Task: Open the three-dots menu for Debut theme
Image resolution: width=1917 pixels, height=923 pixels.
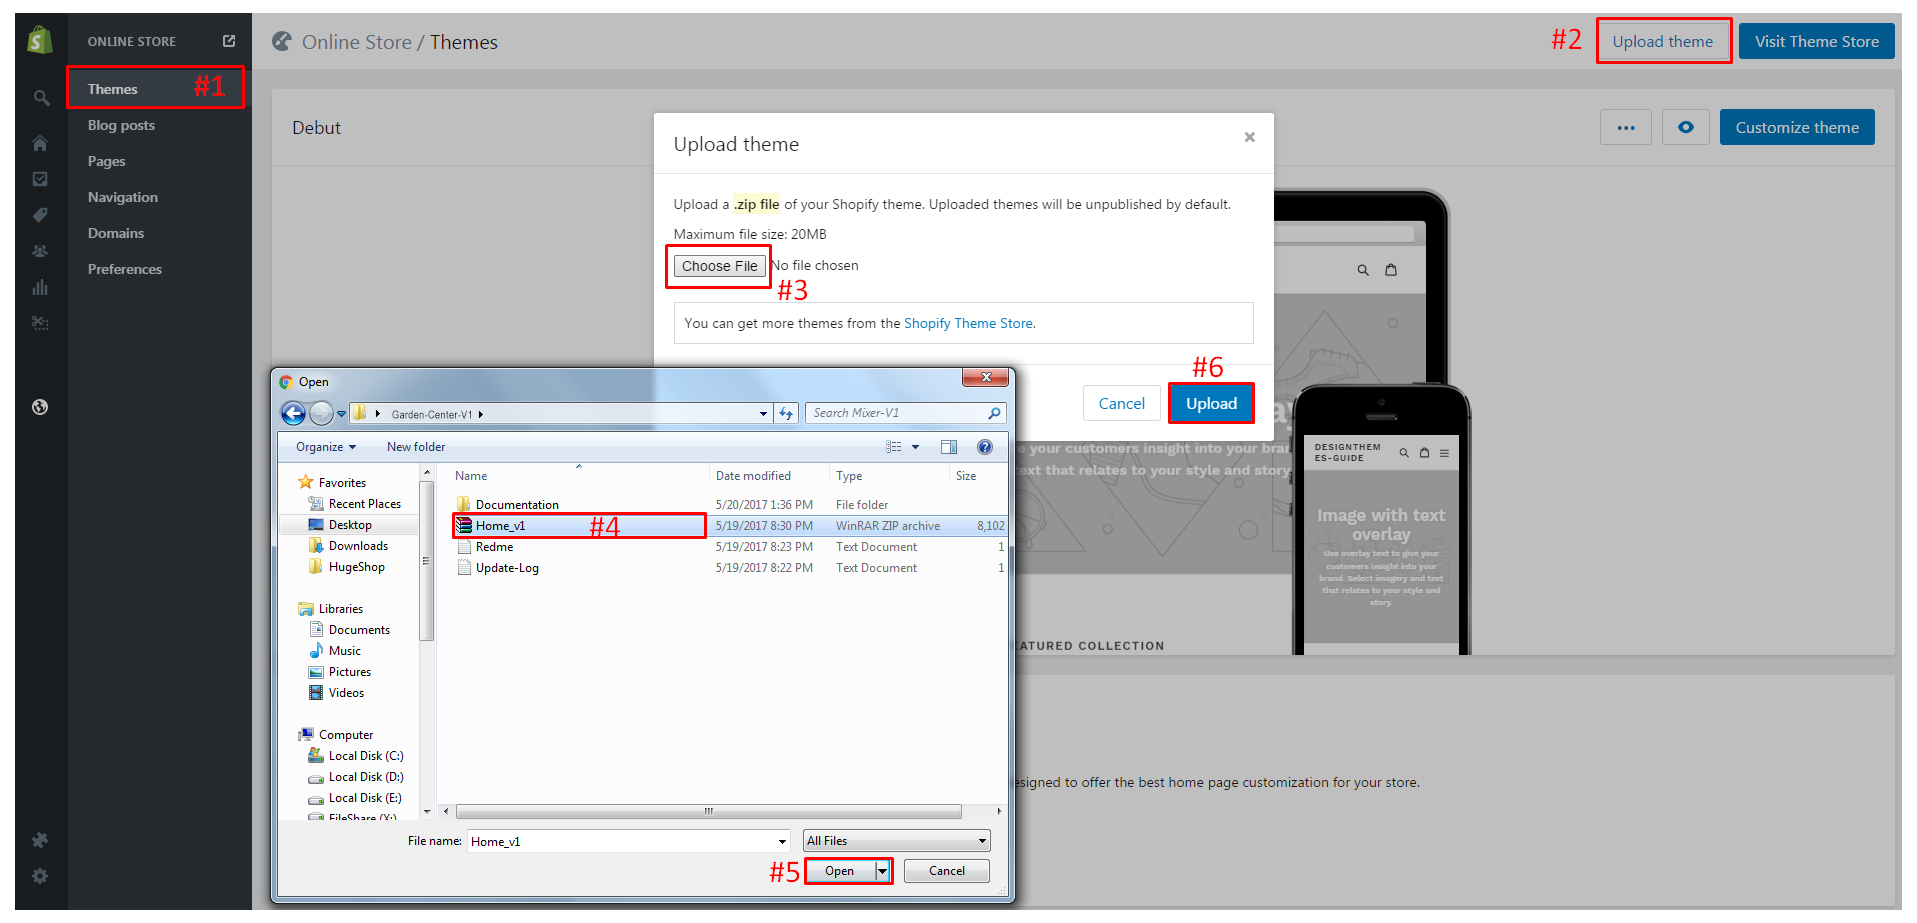Action: tap(1626, 127)
